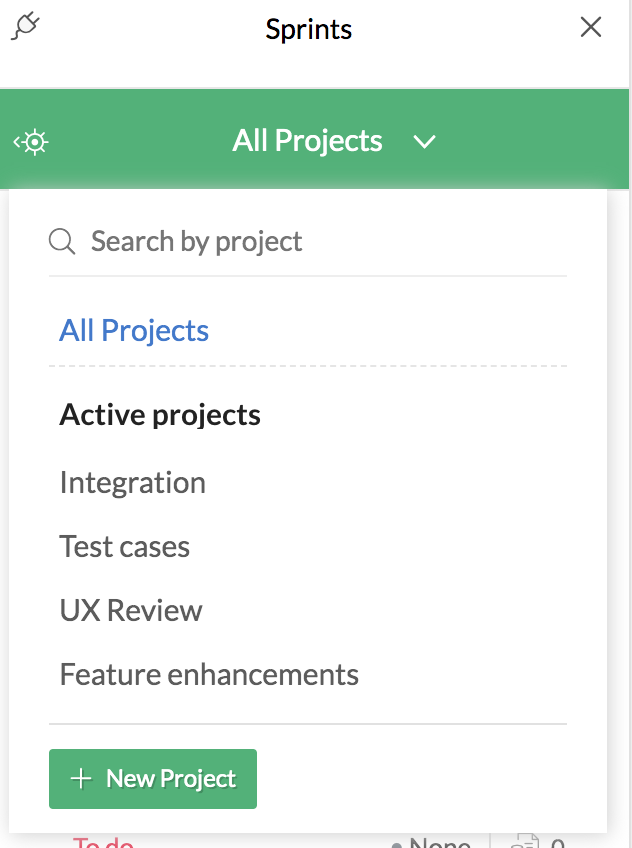The image size is (632, 848).
Task: Click the magnifier search icon
Action: [x=62, y=241]
